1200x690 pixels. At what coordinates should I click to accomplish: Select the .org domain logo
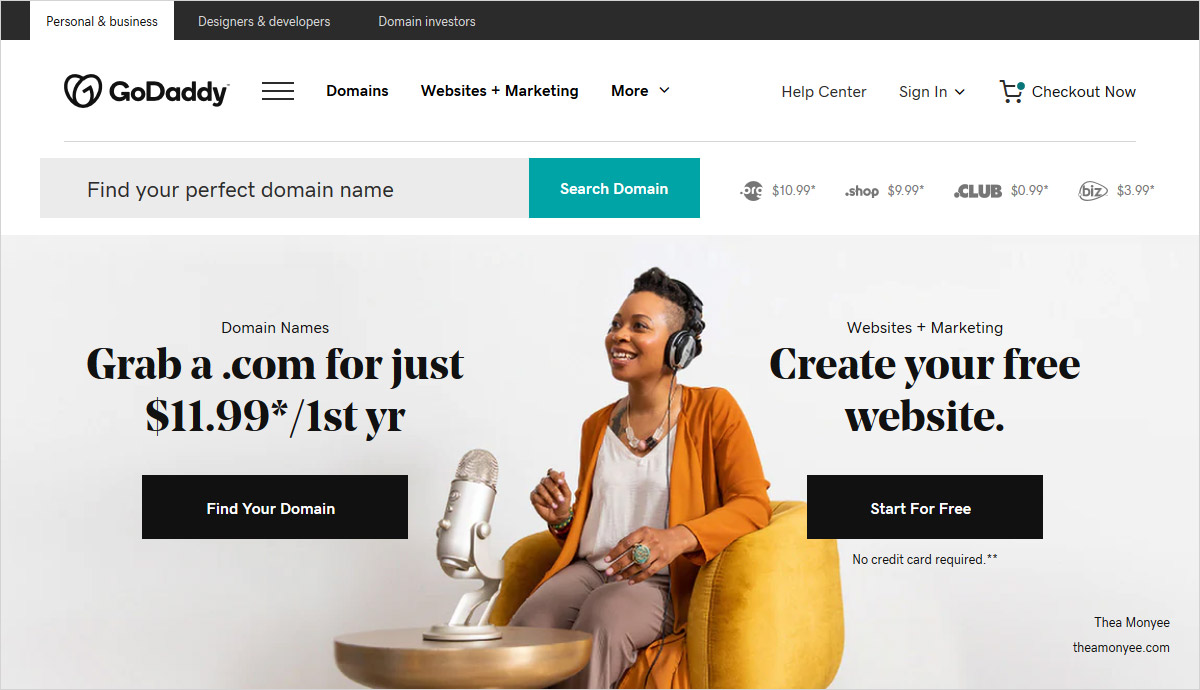751,190
